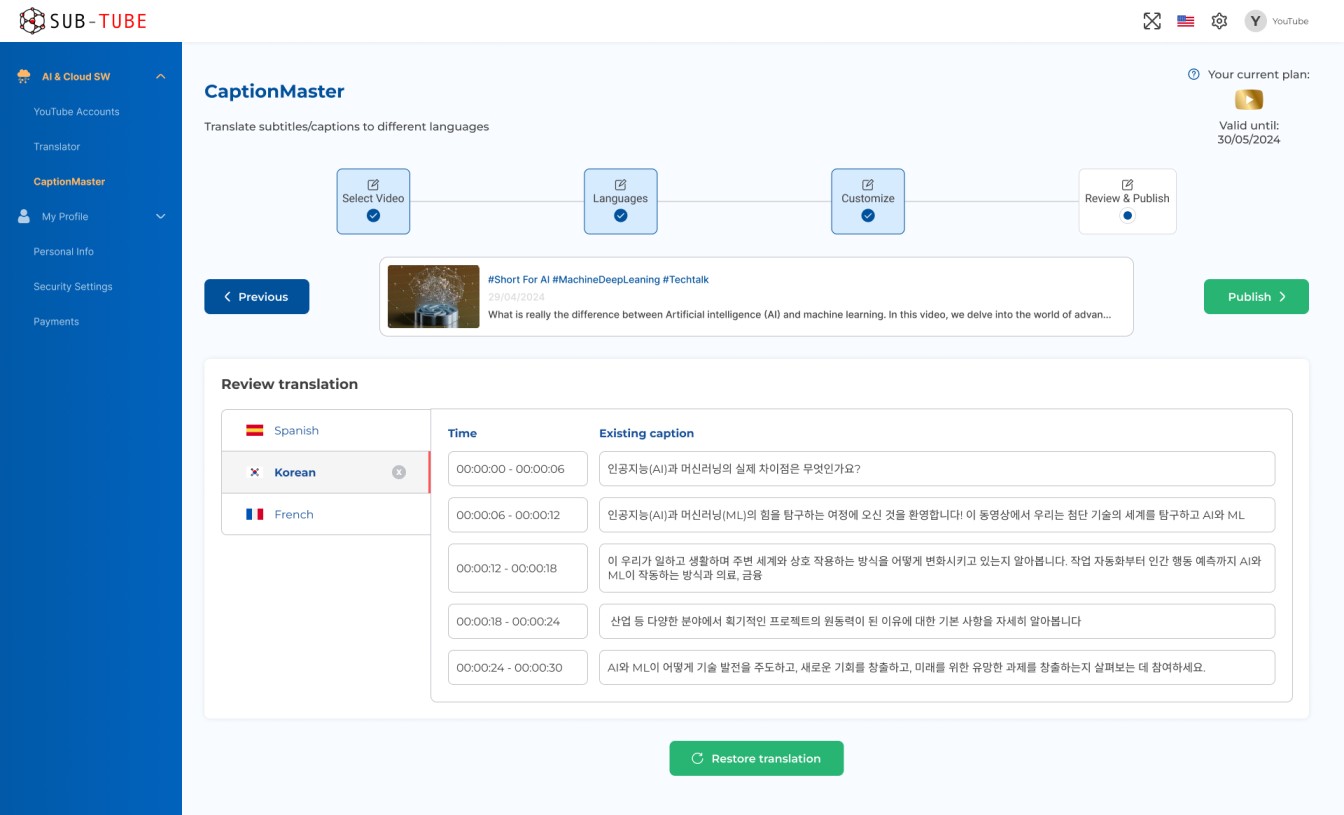Select the Korean translation tab
This screenshot has width=1344, height=815.
coord(326,472)
